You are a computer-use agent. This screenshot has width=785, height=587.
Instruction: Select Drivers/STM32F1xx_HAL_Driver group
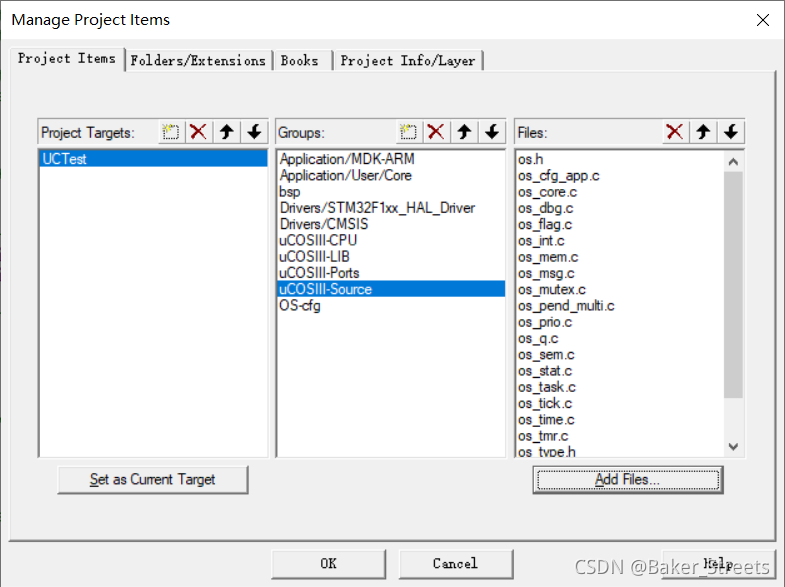click(390, 208)
